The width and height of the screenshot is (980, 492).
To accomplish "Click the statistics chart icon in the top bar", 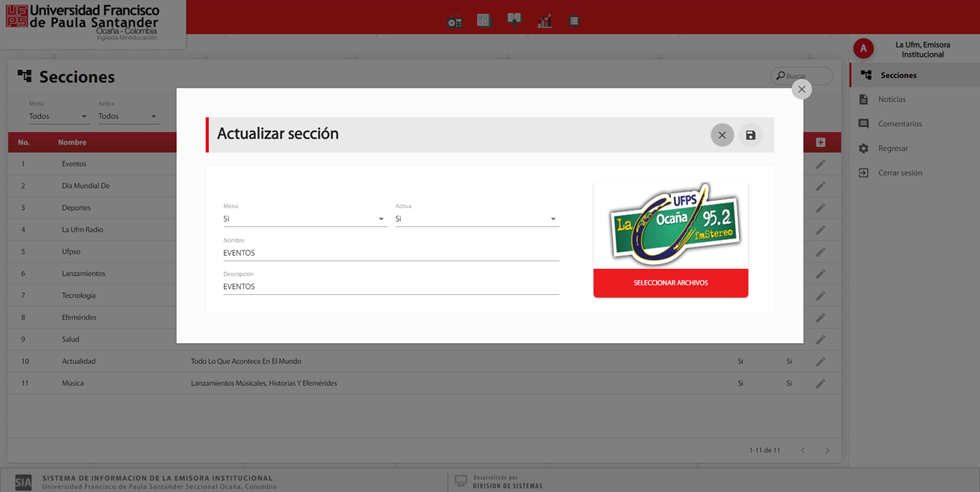I will 545,20.
